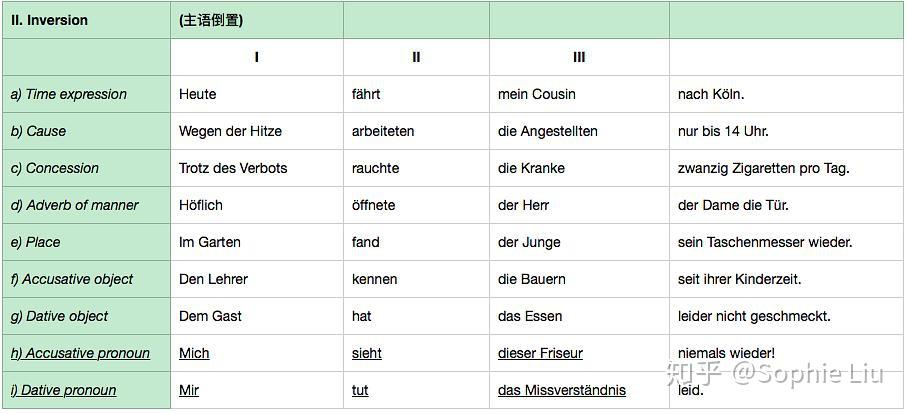Viewport: 907px width, 414px height.
Task: Click the underlined 'i) Dative pronoun' label
Action: click(63, 390)
